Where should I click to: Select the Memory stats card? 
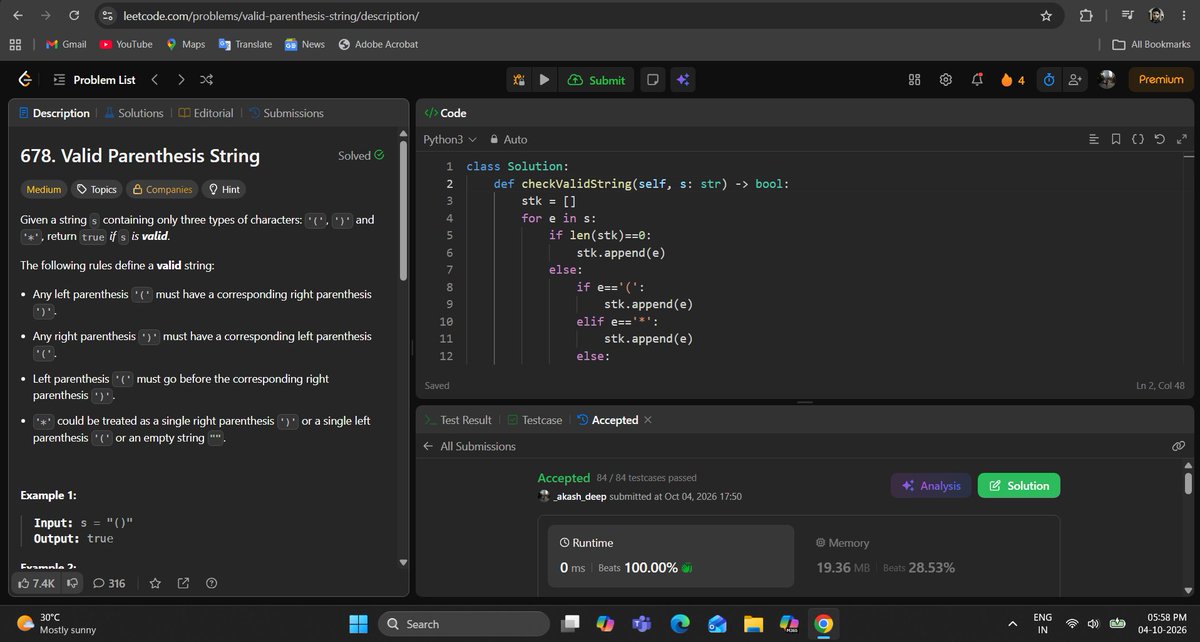pos(928,556)
